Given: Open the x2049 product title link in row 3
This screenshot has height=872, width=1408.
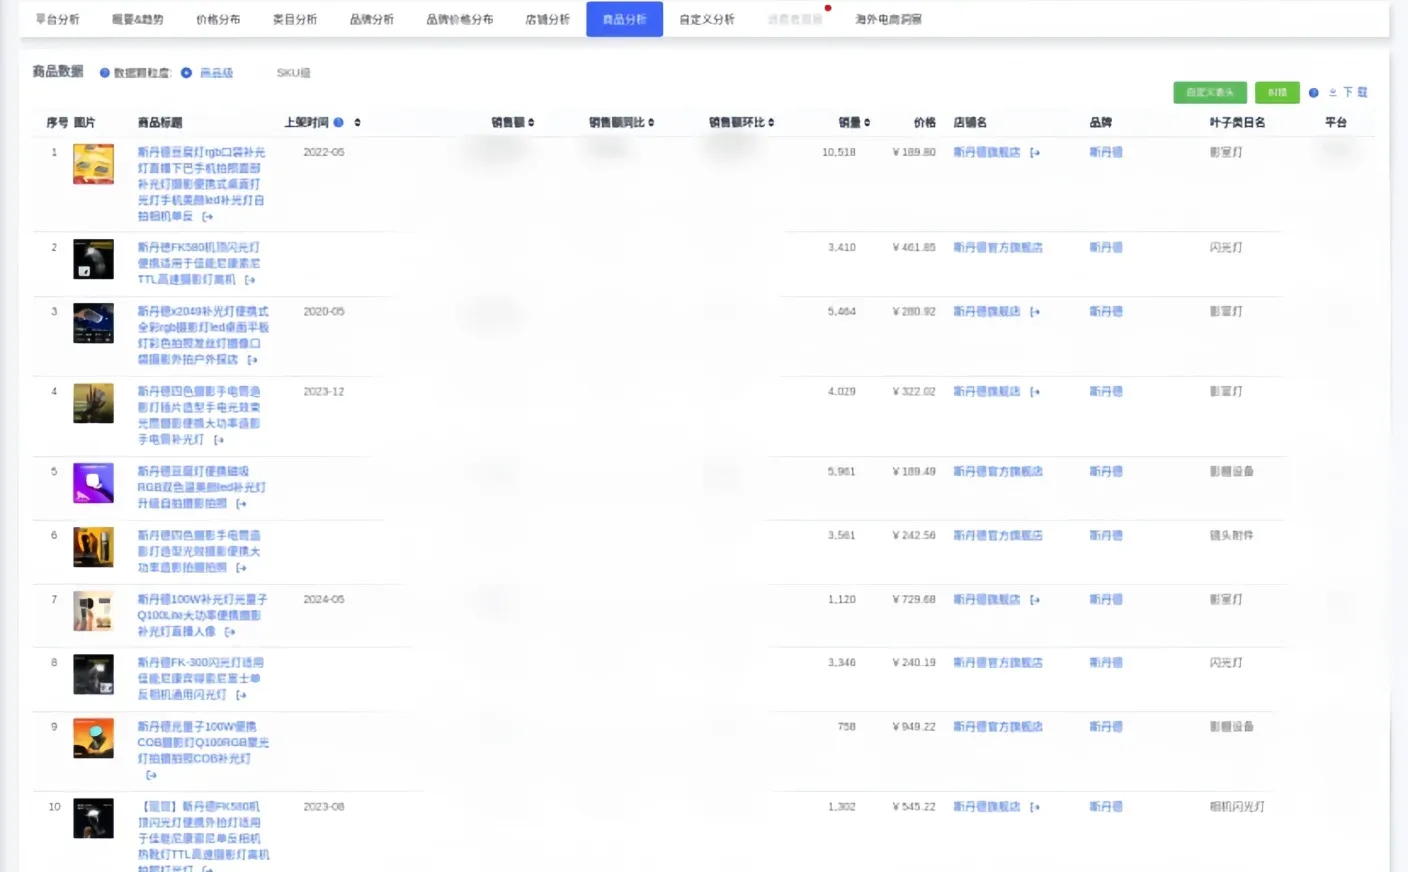Looking at the screenshot, I should point(203,336).
